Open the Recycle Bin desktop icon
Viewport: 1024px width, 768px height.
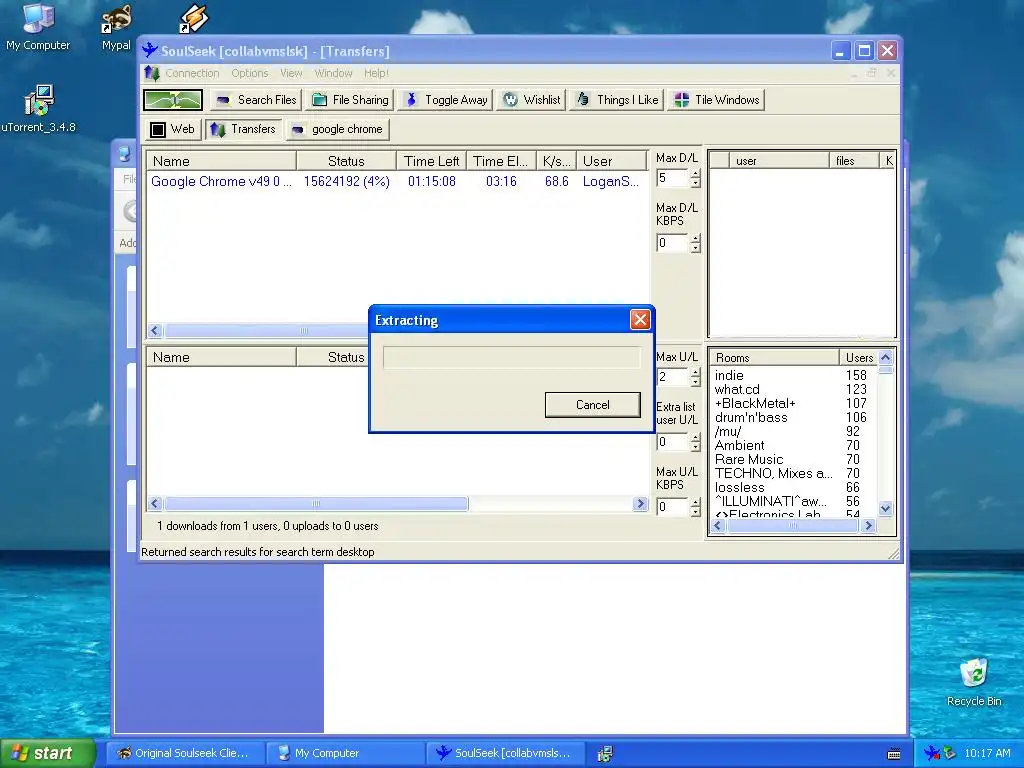pos(974,683)
